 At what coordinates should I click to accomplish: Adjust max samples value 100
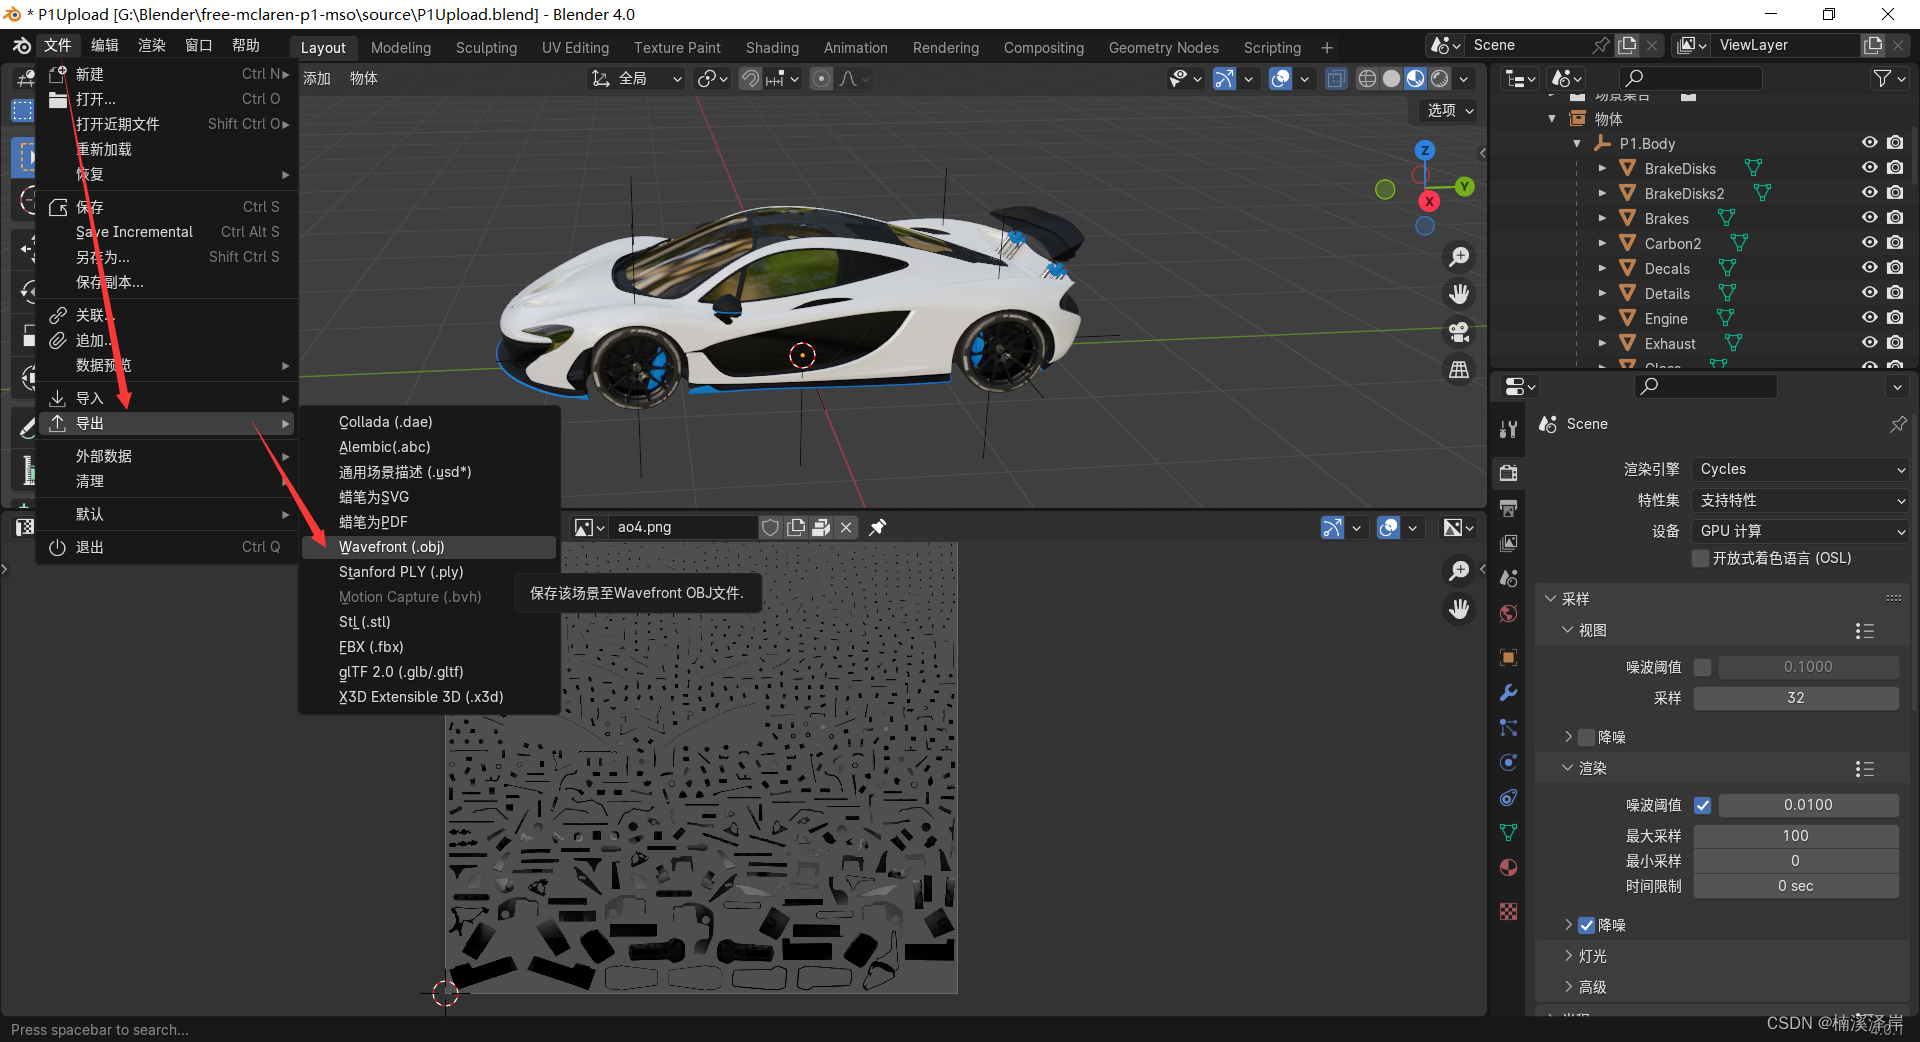[1796, 836]
